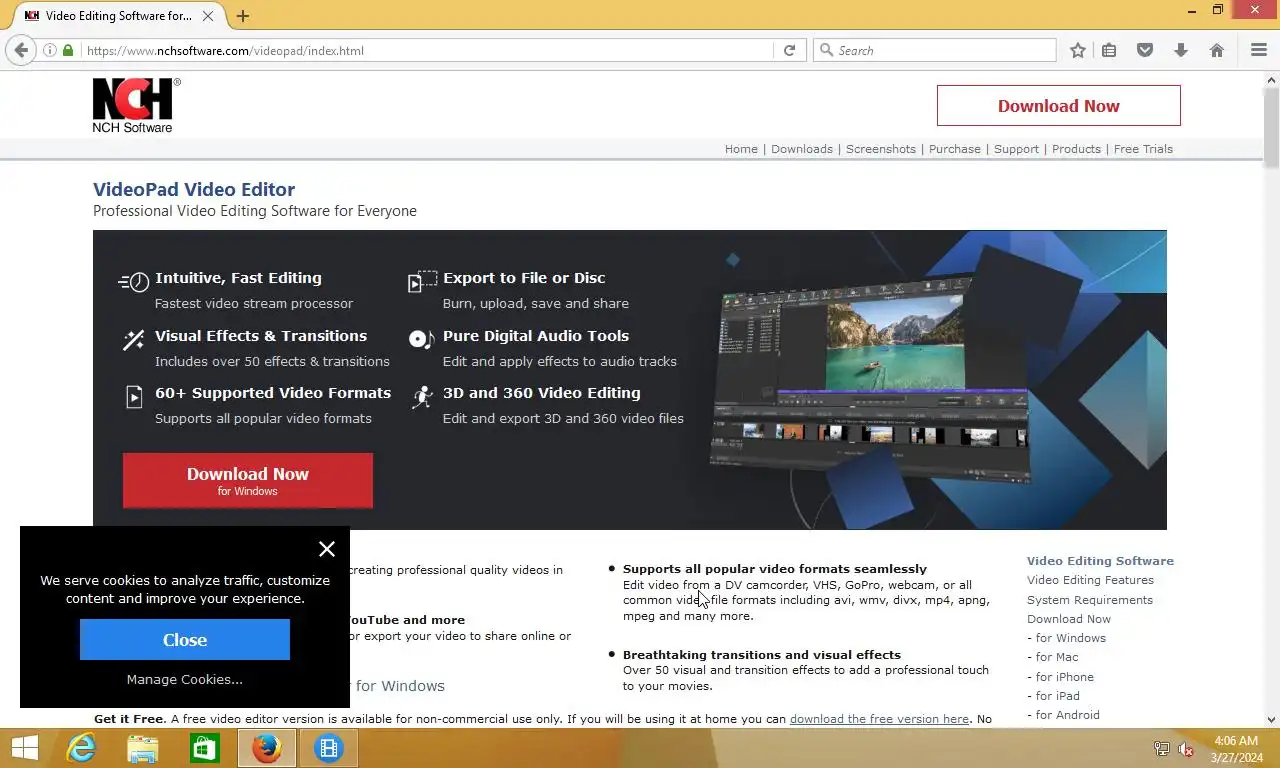Click the Visual Effects magic wand icon

pyautogui.click(x=133, y=340)
